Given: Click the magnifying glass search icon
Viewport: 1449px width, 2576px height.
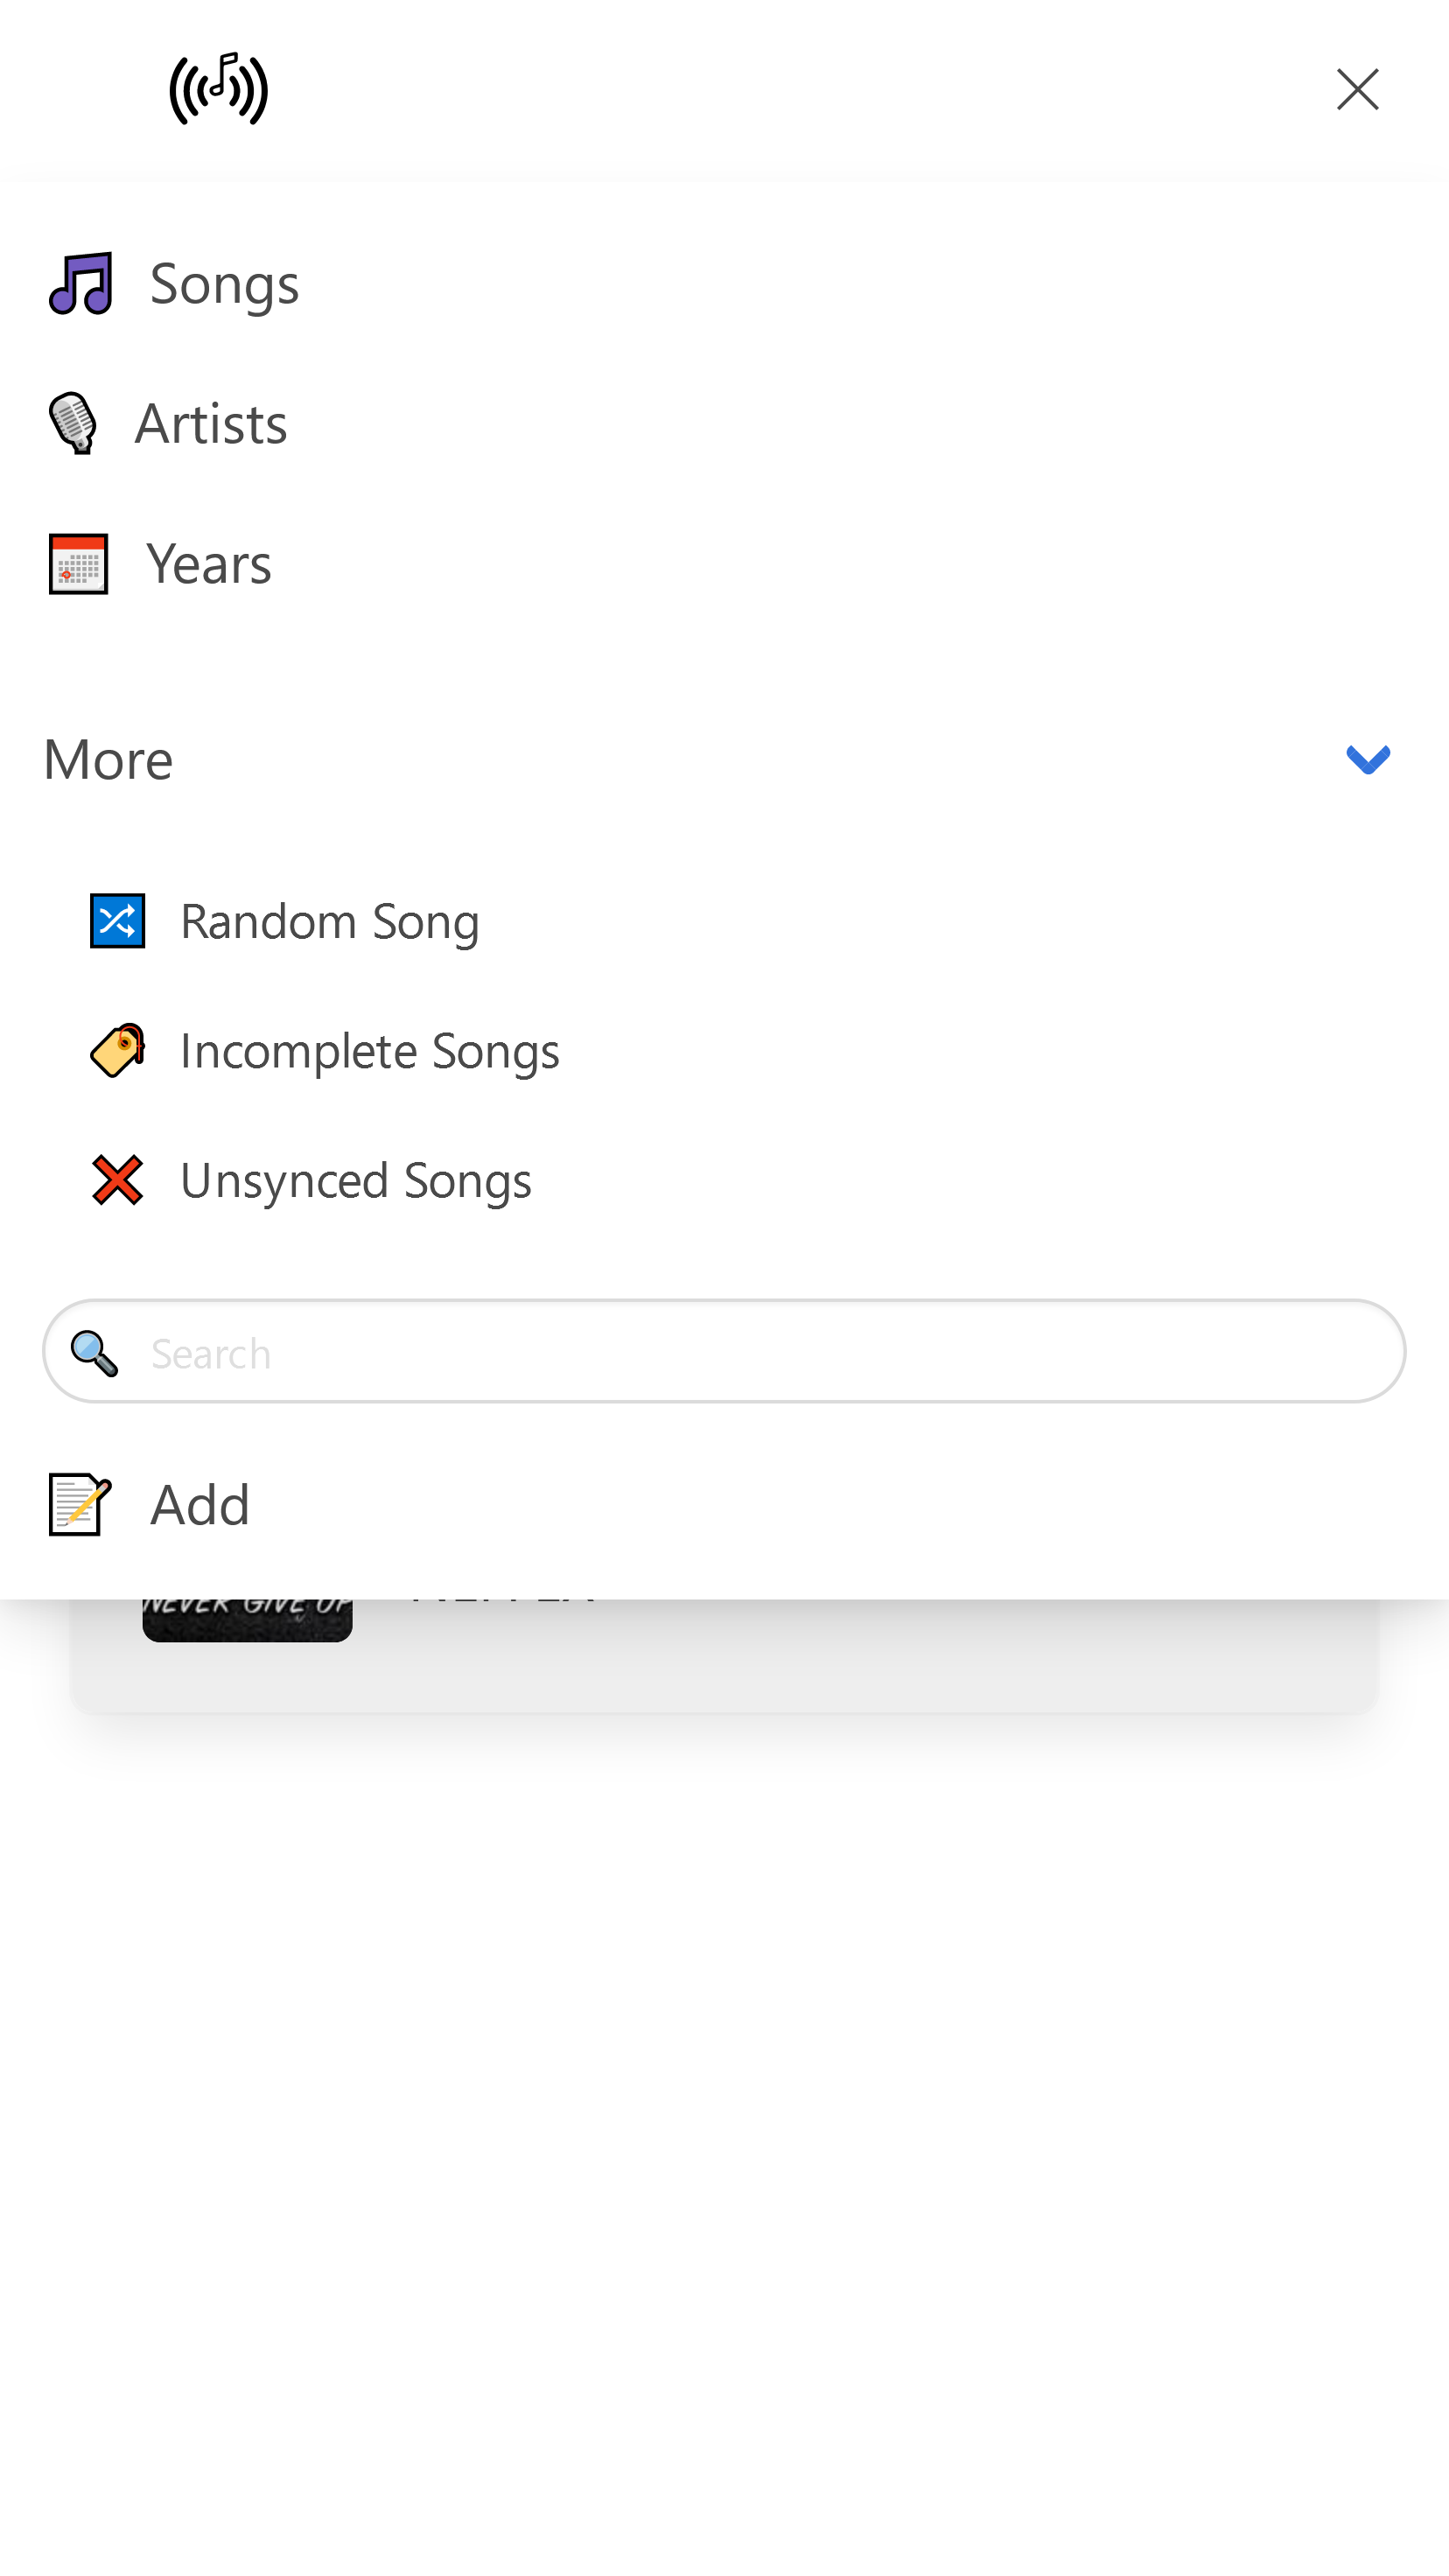Looking at the screenshot, I should [95, 1353].
